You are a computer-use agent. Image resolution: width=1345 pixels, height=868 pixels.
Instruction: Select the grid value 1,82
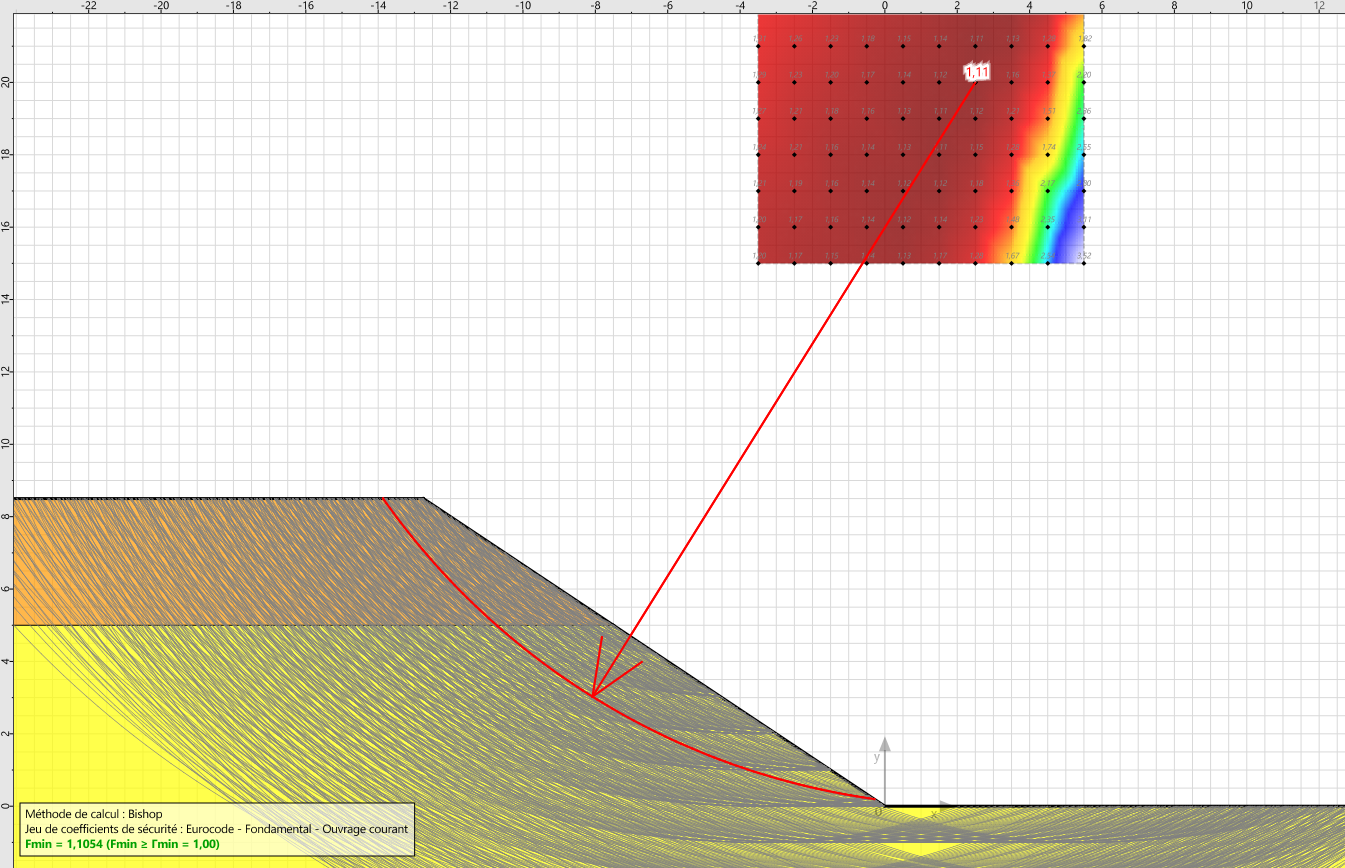coord(1085,39)
